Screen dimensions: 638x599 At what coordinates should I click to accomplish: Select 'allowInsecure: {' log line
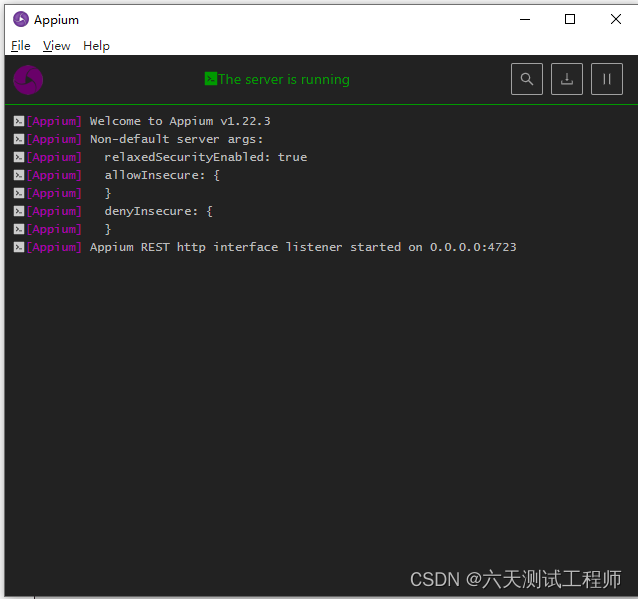pos(162,175)
